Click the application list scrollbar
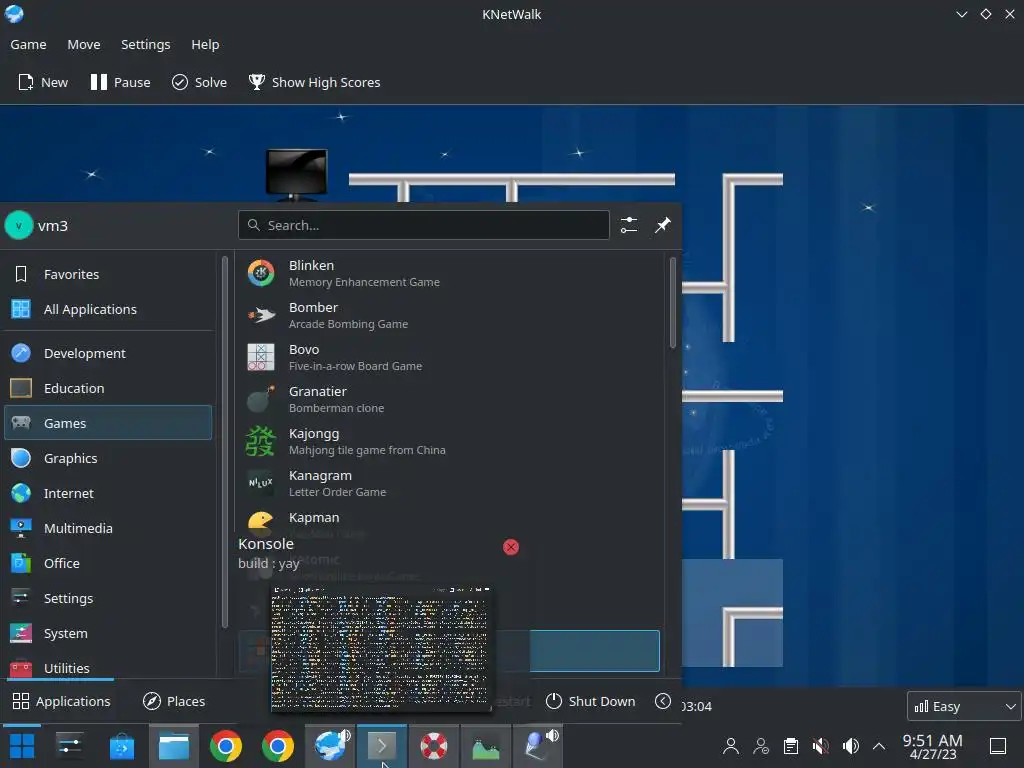Screen dimensions: 1024x768 click(673, 302)
